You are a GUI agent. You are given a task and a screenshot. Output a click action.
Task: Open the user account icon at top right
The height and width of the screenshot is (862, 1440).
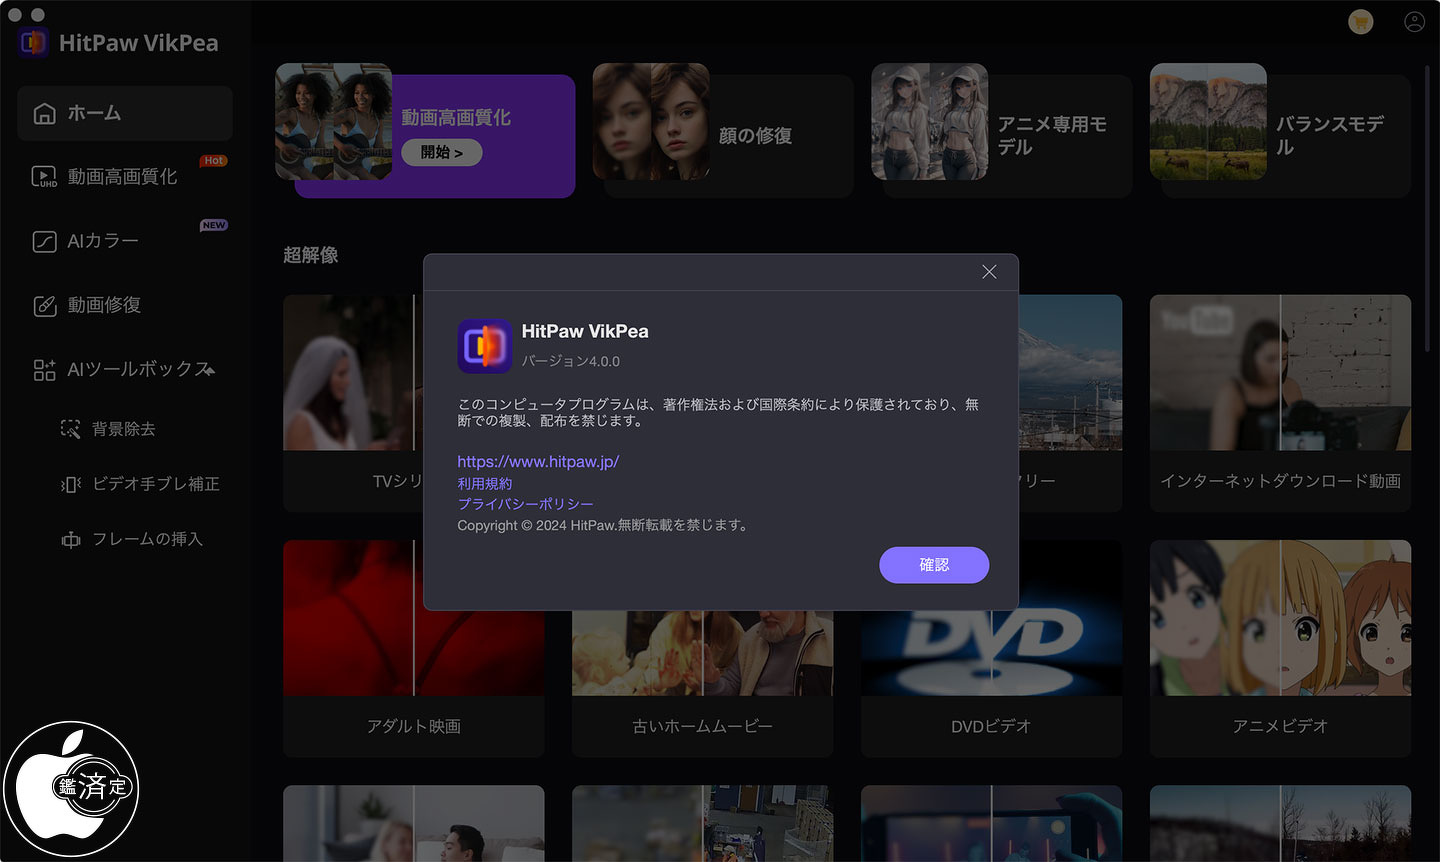(x=1414, y=21)
